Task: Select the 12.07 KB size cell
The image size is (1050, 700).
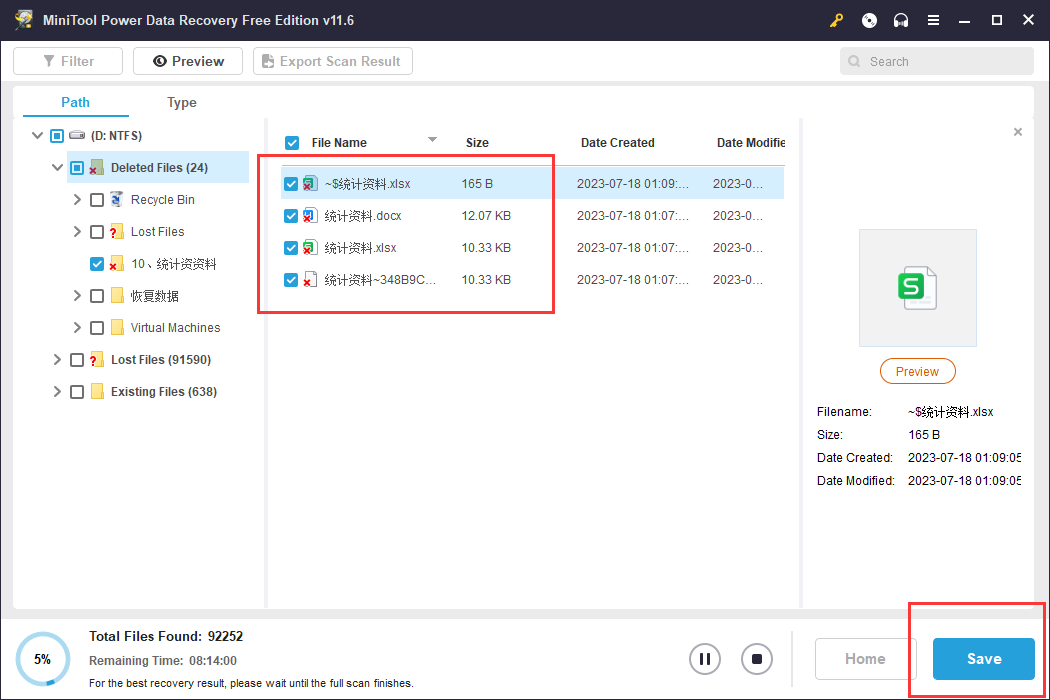Action: tap(486, 216)
